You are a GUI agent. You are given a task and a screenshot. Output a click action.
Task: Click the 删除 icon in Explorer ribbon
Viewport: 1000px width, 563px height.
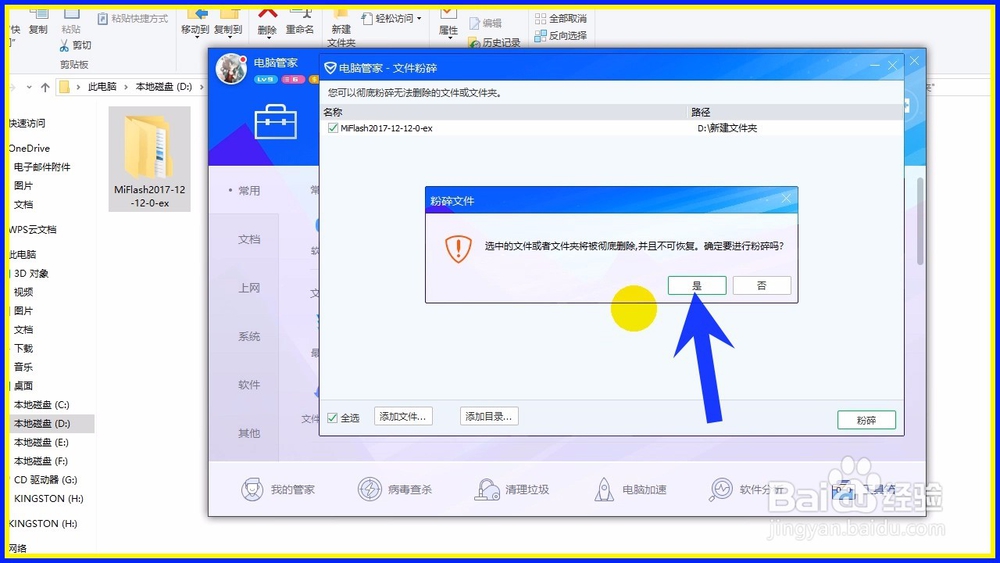tap(267, 22)
